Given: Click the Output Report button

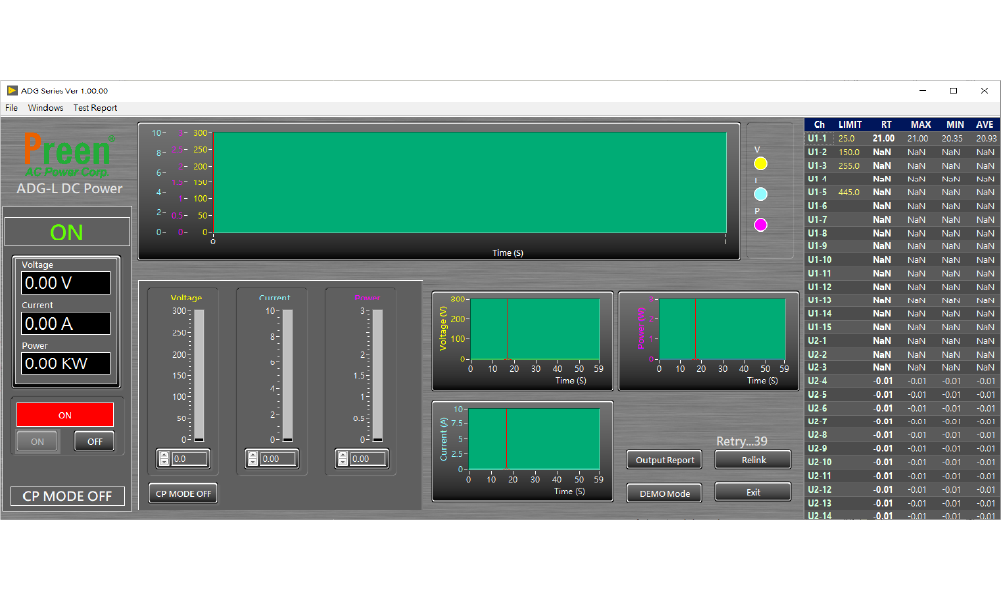Looking at the screenshot, I should [664, 460].
